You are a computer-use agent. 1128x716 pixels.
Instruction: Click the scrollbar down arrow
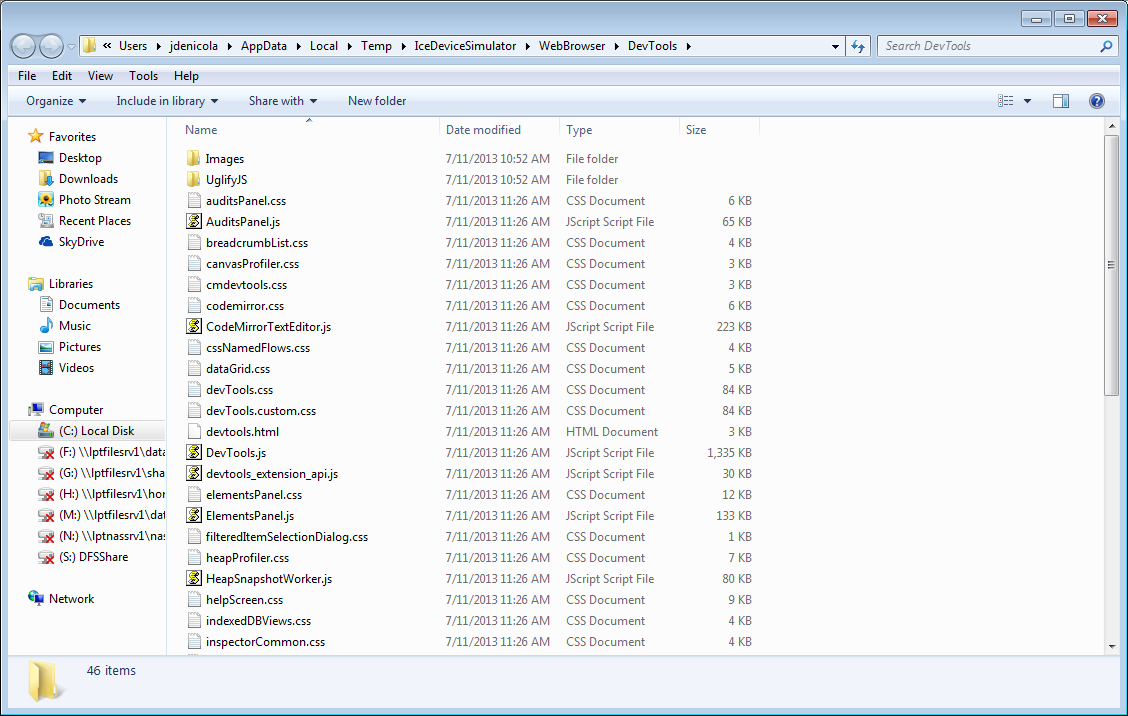coord(1112,646)
